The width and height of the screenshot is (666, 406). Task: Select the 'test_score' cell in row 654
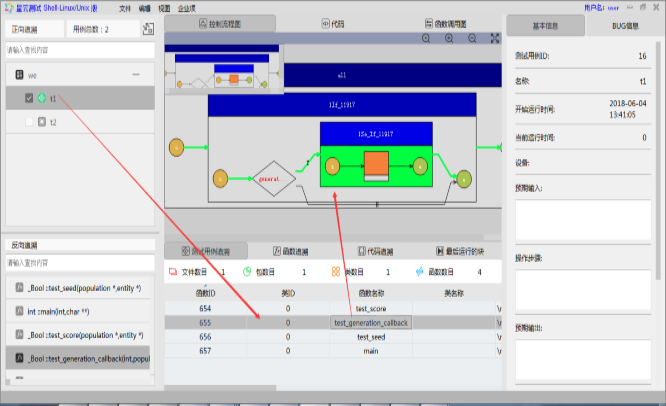point(371,308)
